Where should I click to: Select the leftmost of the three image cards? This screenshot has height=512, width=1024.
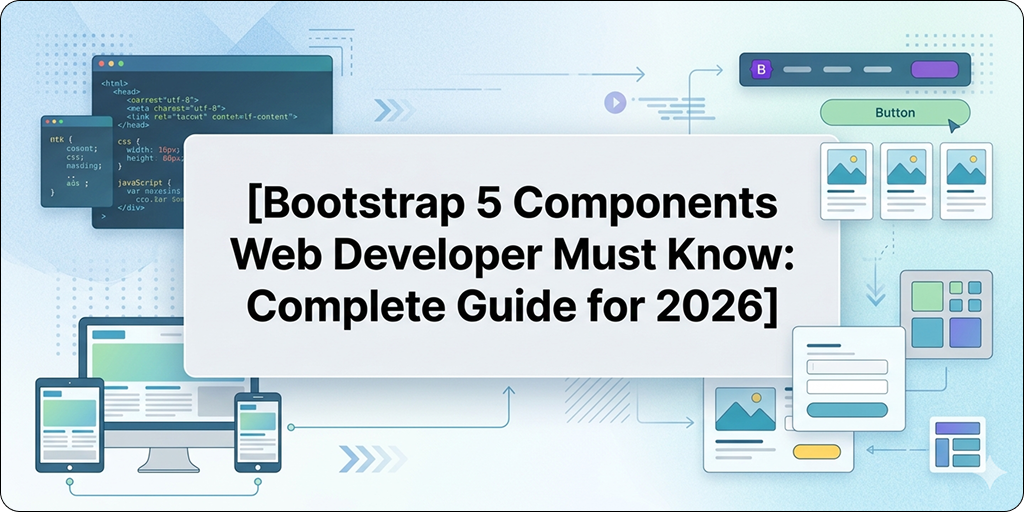coord(846,181)
